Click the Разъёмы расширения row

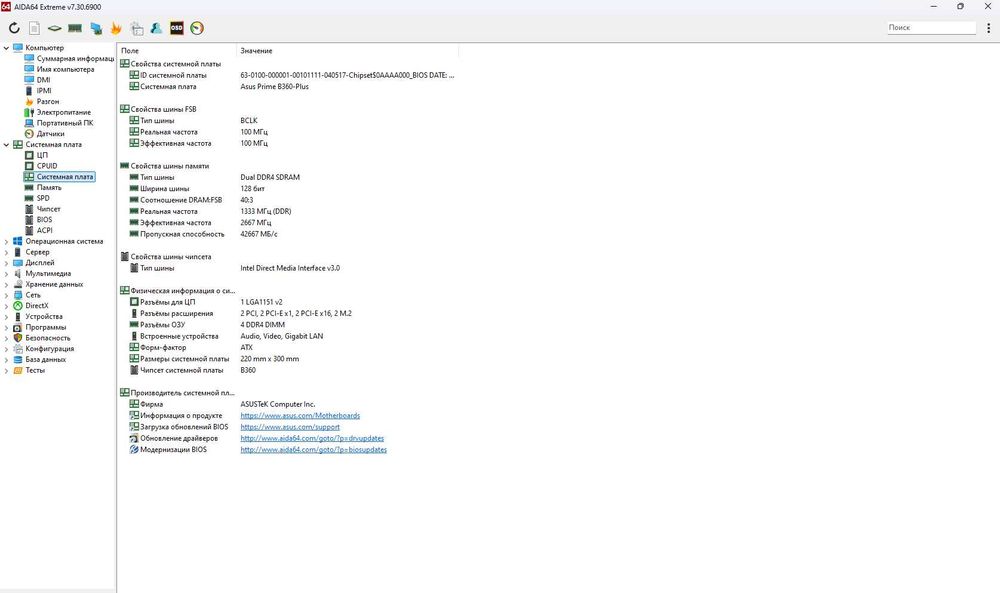[240, 314]
